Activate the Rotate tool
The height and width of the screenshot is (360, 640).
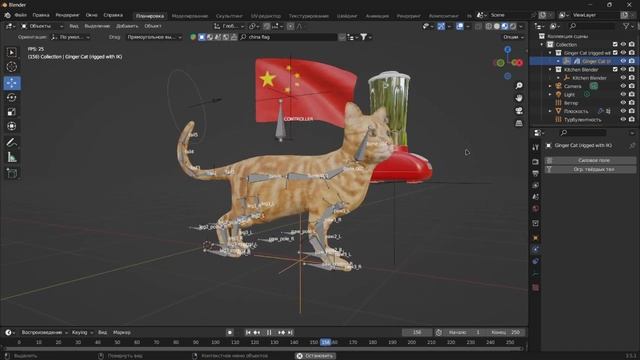(x=11, y=97)
